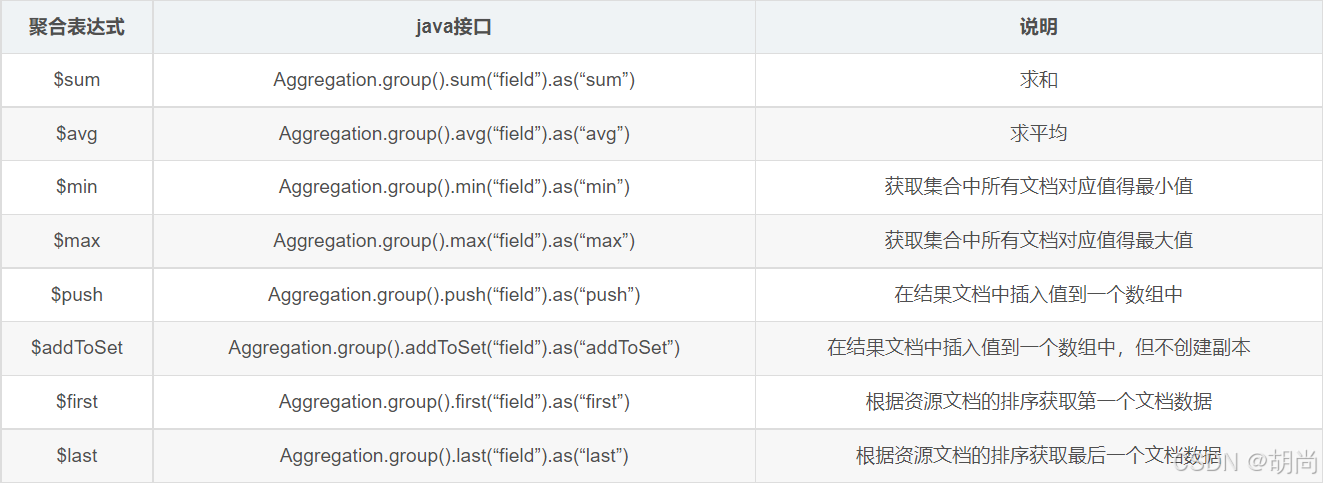Click the $addToSet expression cell

[x=77, y=348]
